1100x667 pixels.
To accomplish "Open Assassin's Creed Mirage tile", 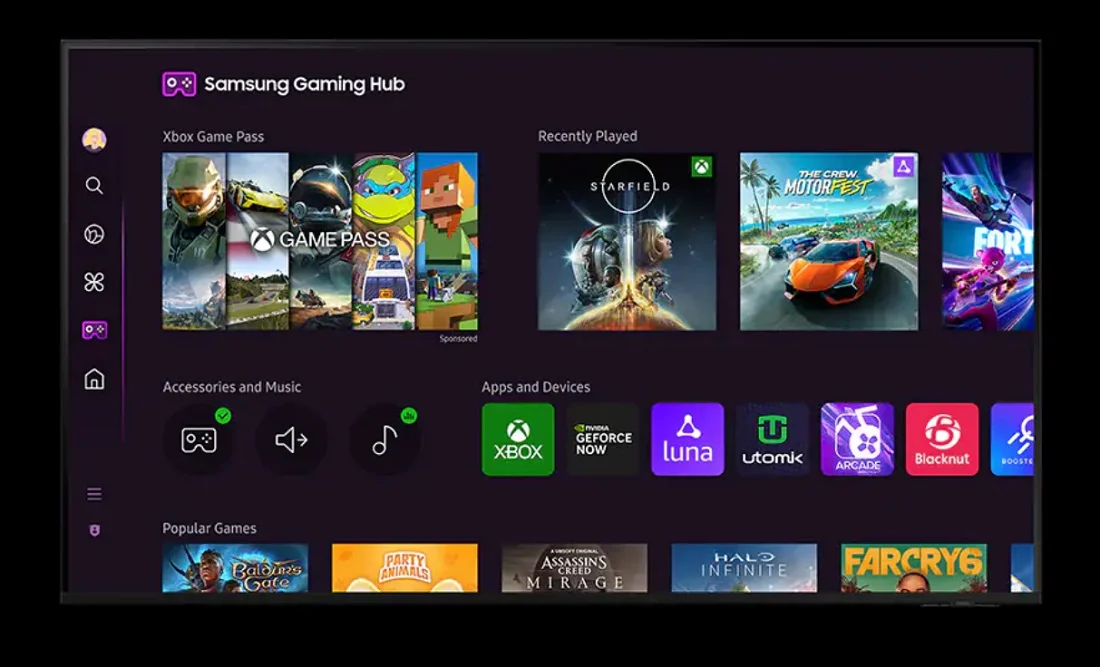I will point(575,567).
